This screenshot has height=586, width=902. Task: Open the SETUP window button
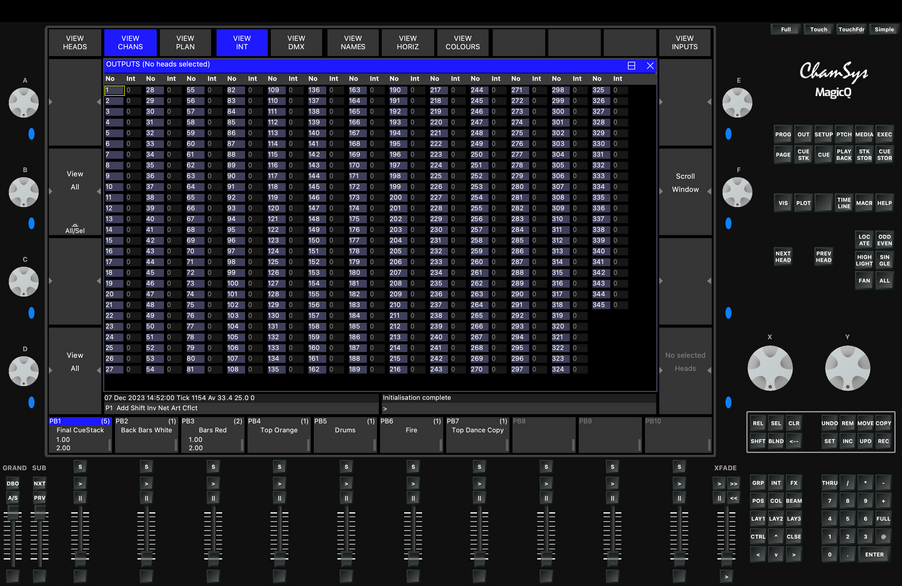[823, 135]
